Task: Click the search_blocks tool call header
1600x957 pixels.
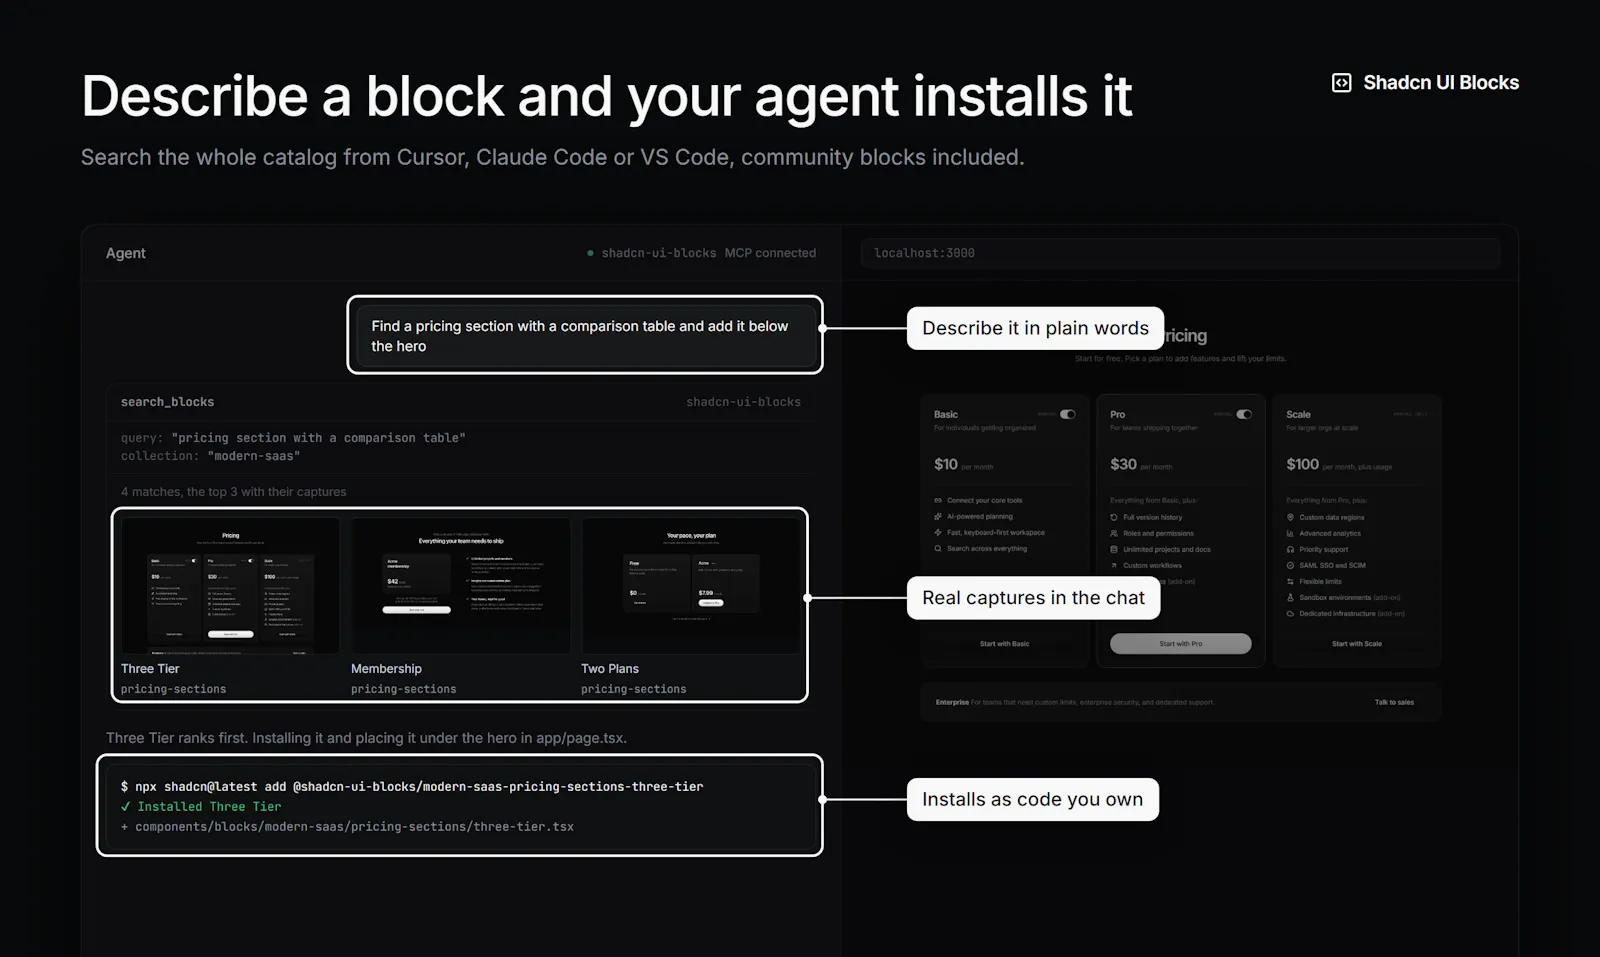Action: [x=461, y=402]
